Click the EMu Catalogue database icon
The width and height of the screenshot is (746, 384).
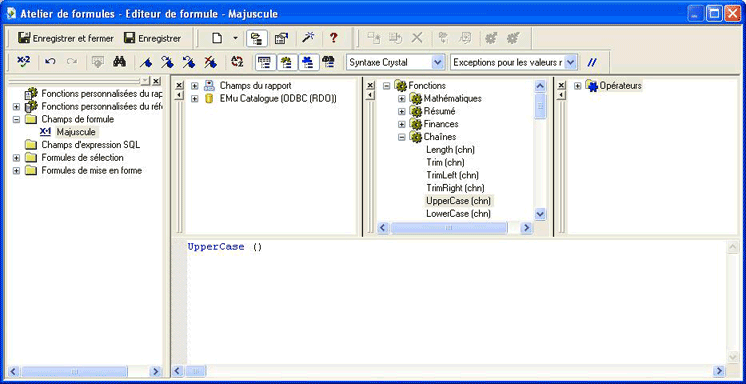209,98
